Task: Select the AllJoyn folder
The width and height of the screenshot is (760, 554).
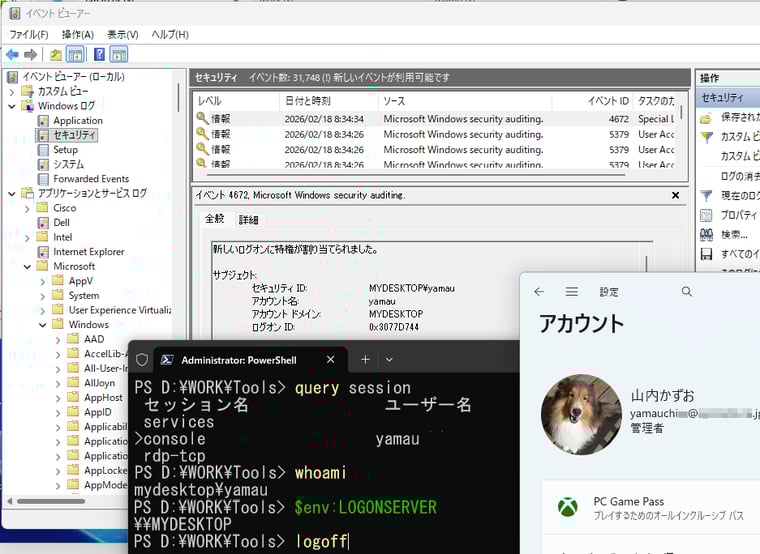Action: pyautogui.click(x=99, y=382)
